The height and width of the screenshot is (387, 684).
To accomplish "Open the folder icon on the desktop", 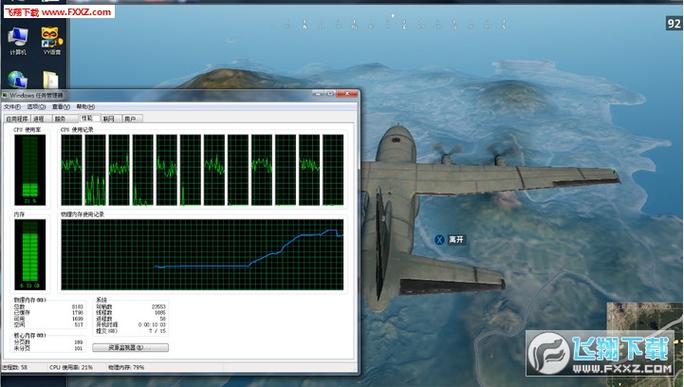I will [x=51, y=80].
